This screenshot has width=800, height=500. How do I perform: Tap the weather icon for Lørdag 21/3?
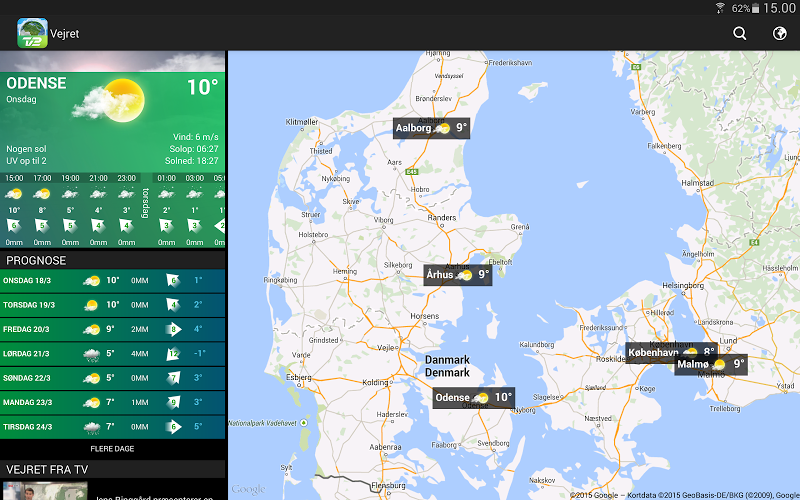tap(92, 355)
